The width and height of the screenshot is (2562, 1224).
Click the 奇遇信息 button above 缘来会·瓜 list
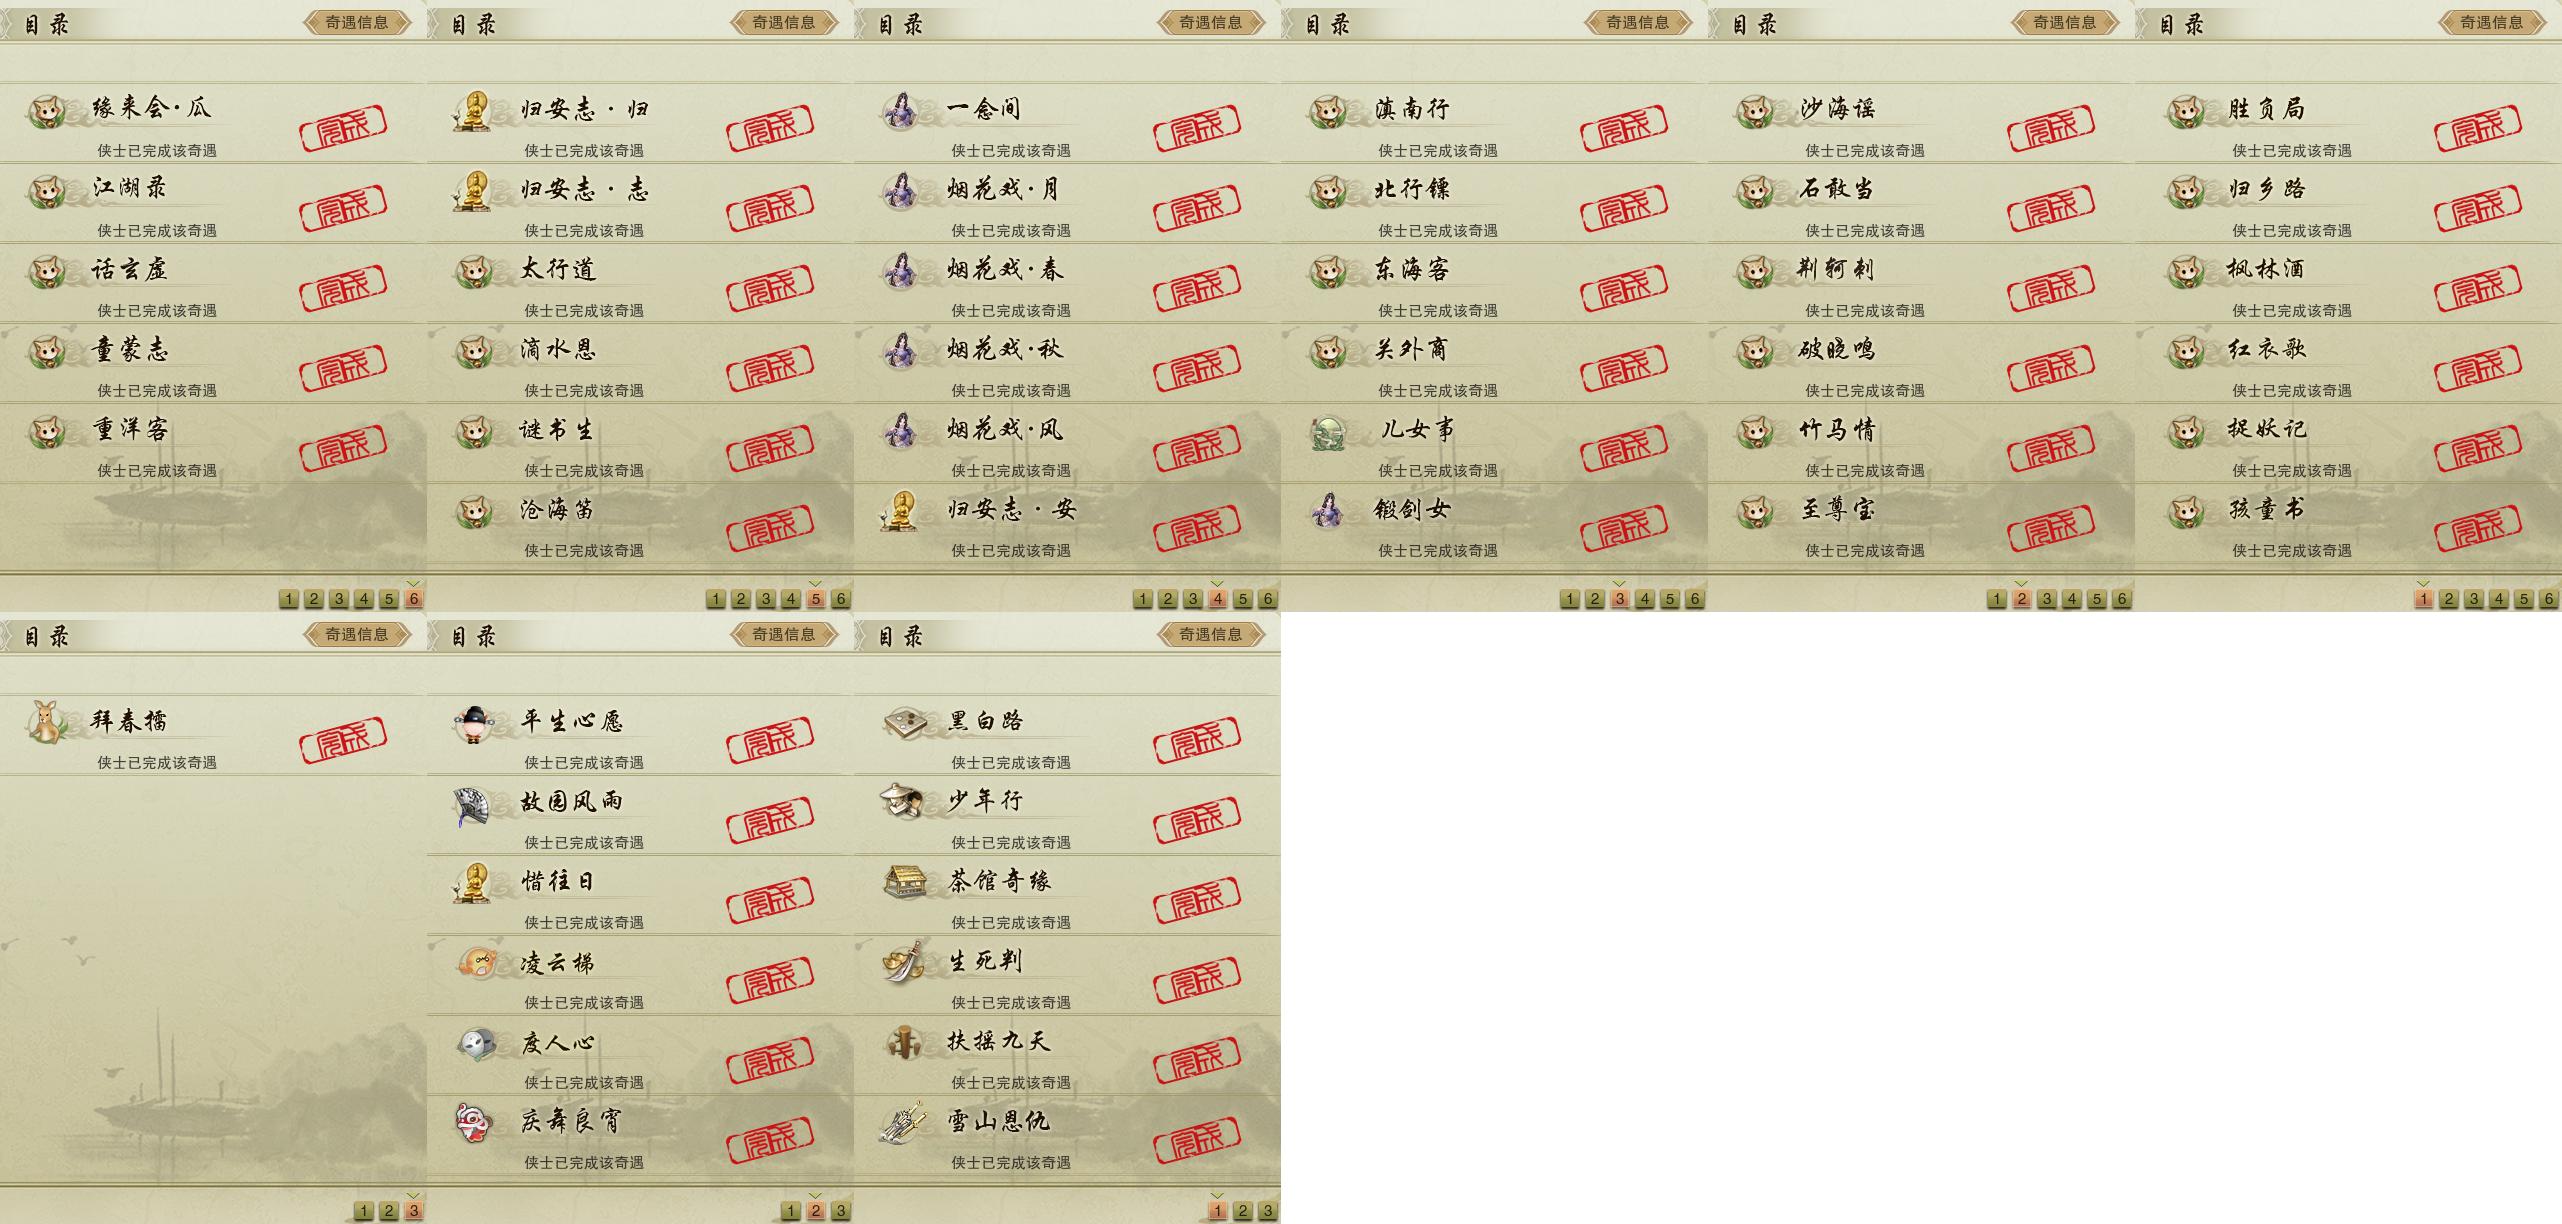tap(357, 22)
